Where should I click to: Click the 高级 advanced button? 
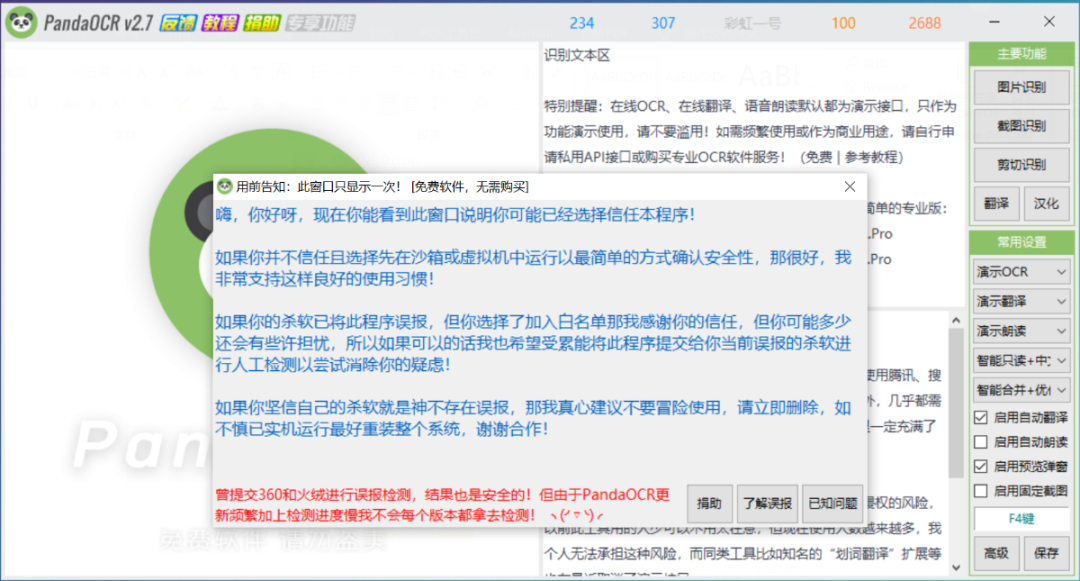coord(996,553)
